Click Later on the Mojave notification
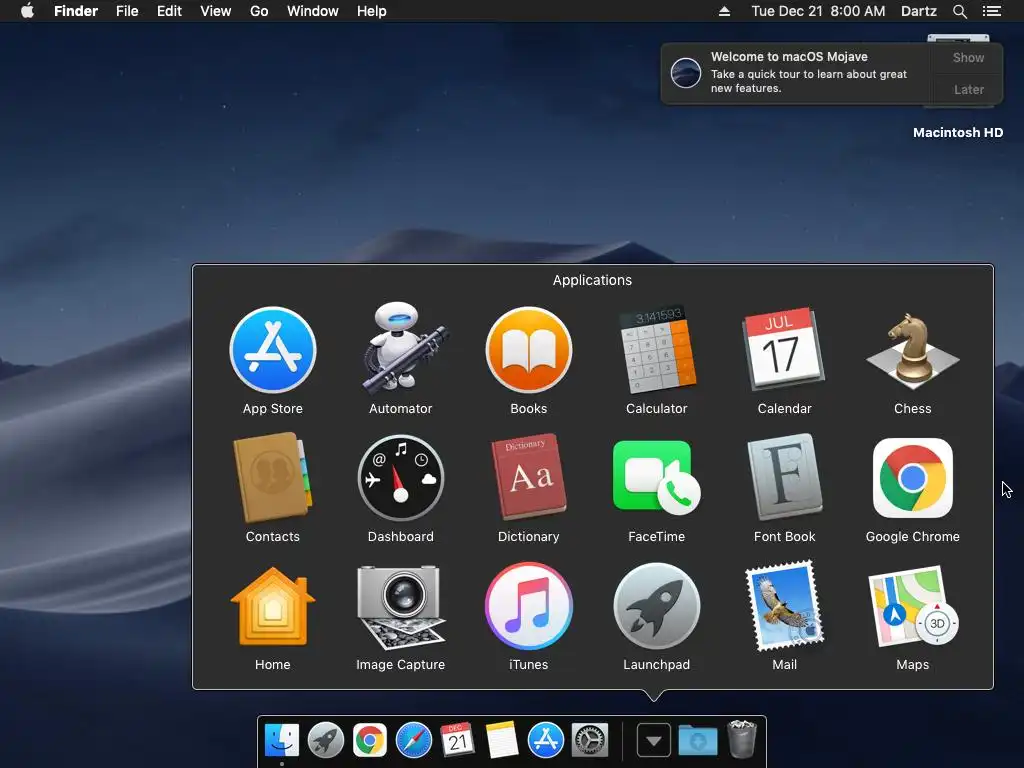The height and width of the screenshot is (768, 1024). (968, 89)
